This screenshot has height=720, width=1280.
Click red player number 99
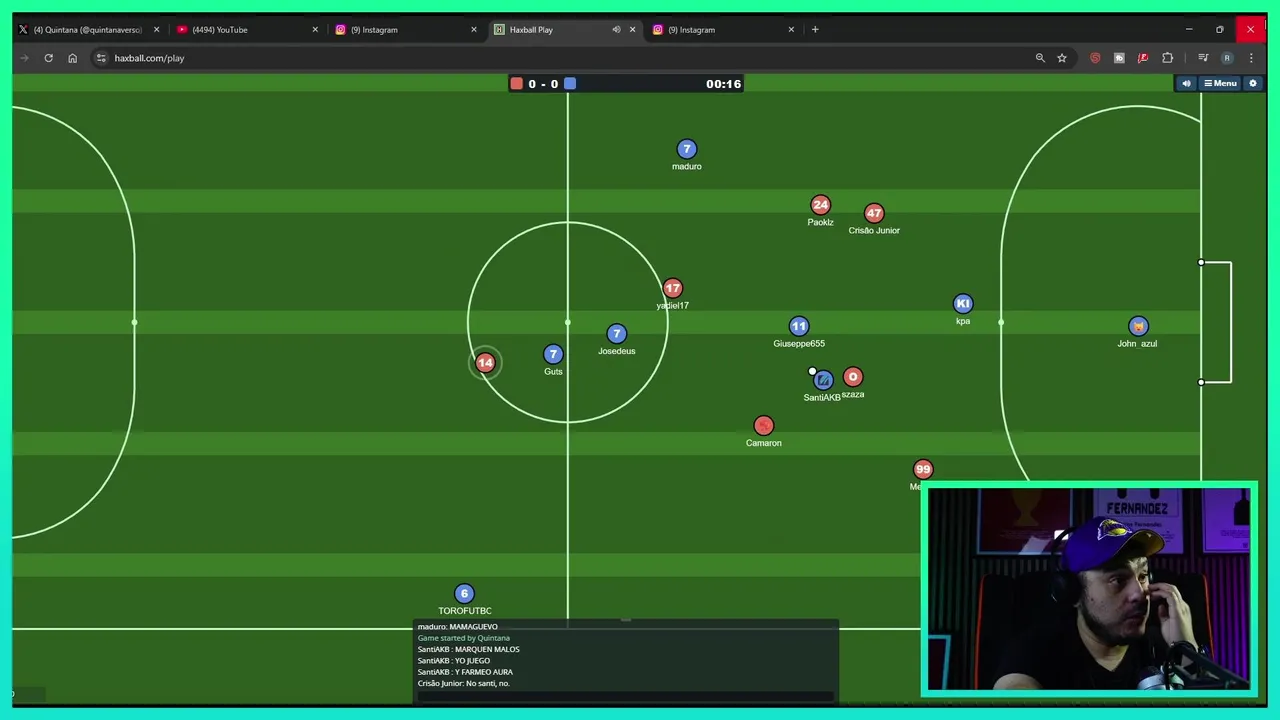coord(922,469)
